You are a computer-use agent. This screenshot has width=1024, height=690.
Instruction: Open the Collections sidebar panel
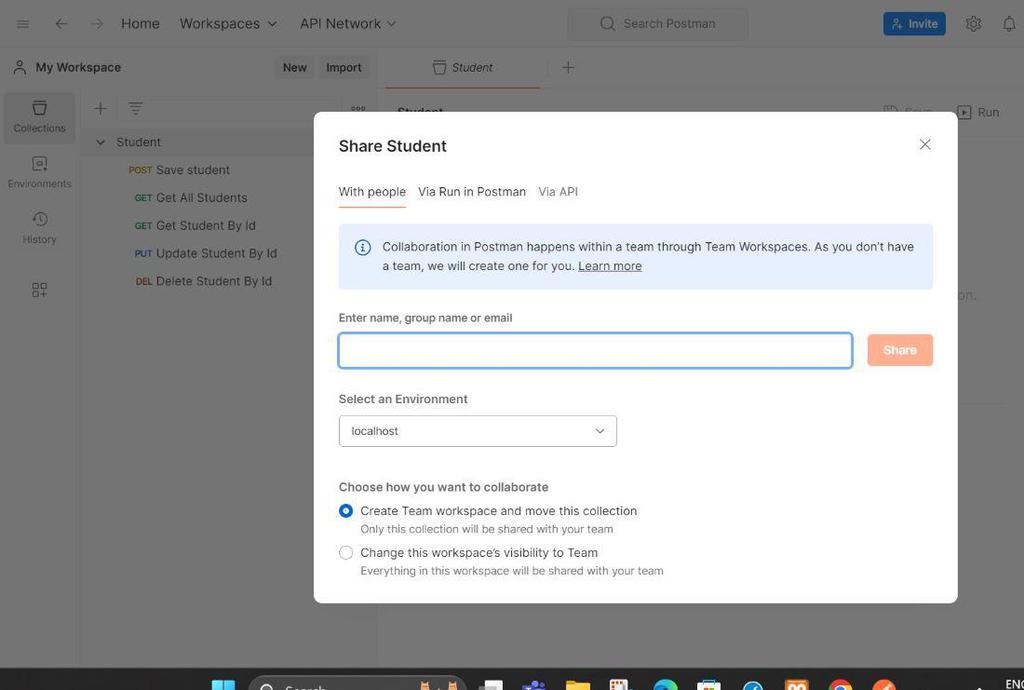(39, 116)
